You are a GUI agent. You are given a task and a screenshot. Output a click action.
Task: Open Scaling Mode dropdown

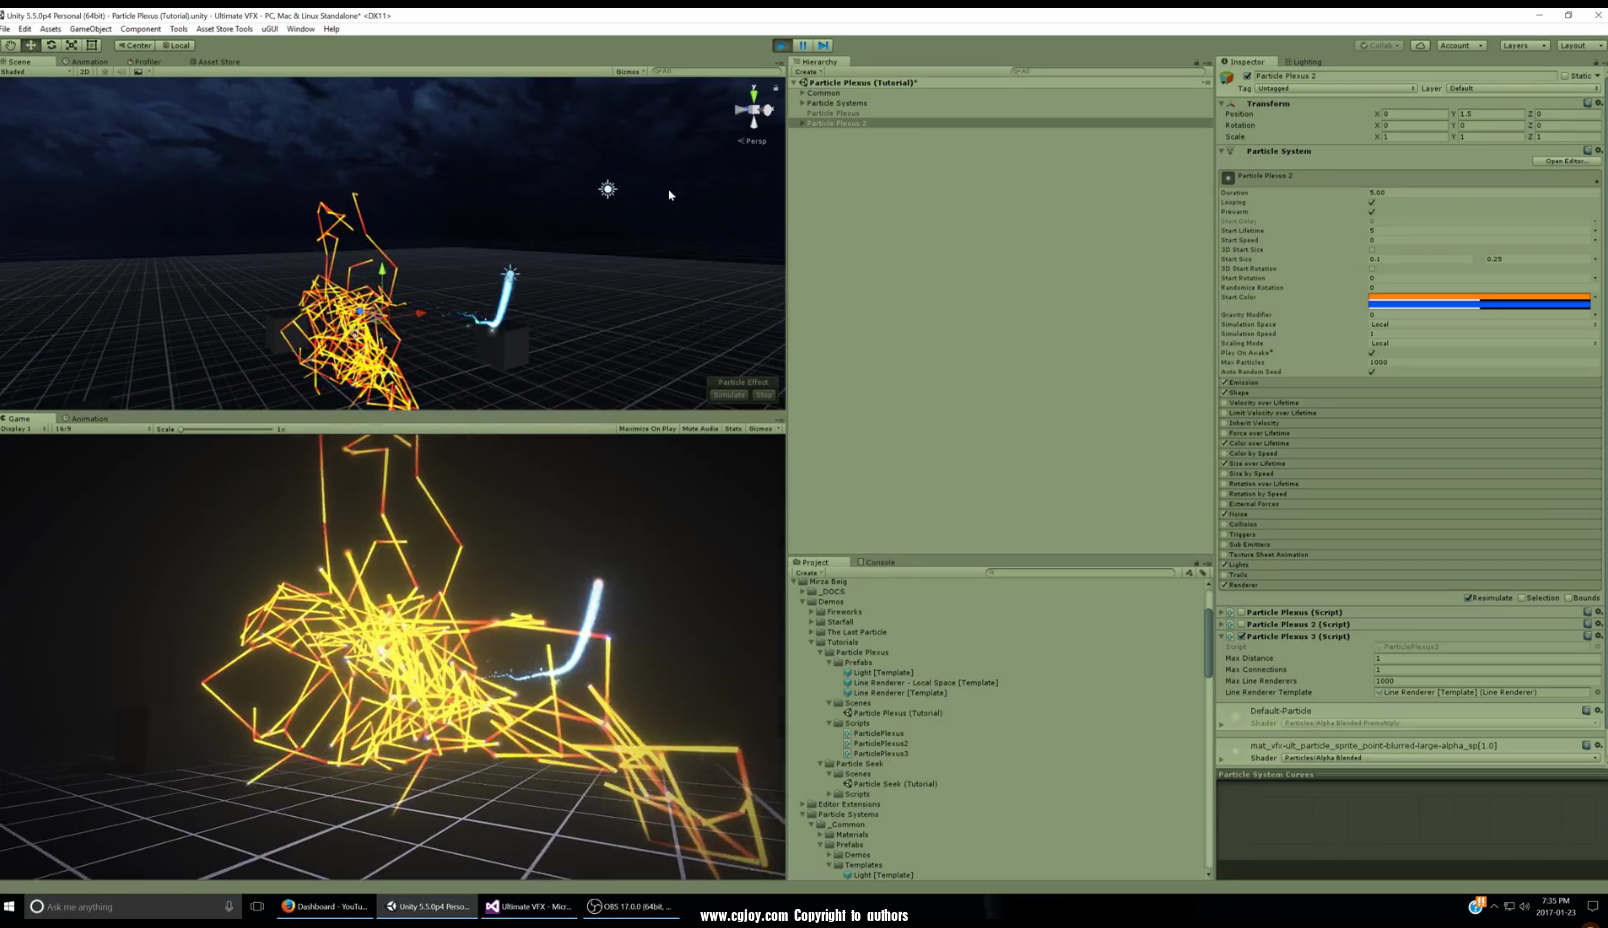pos(1484,343)
